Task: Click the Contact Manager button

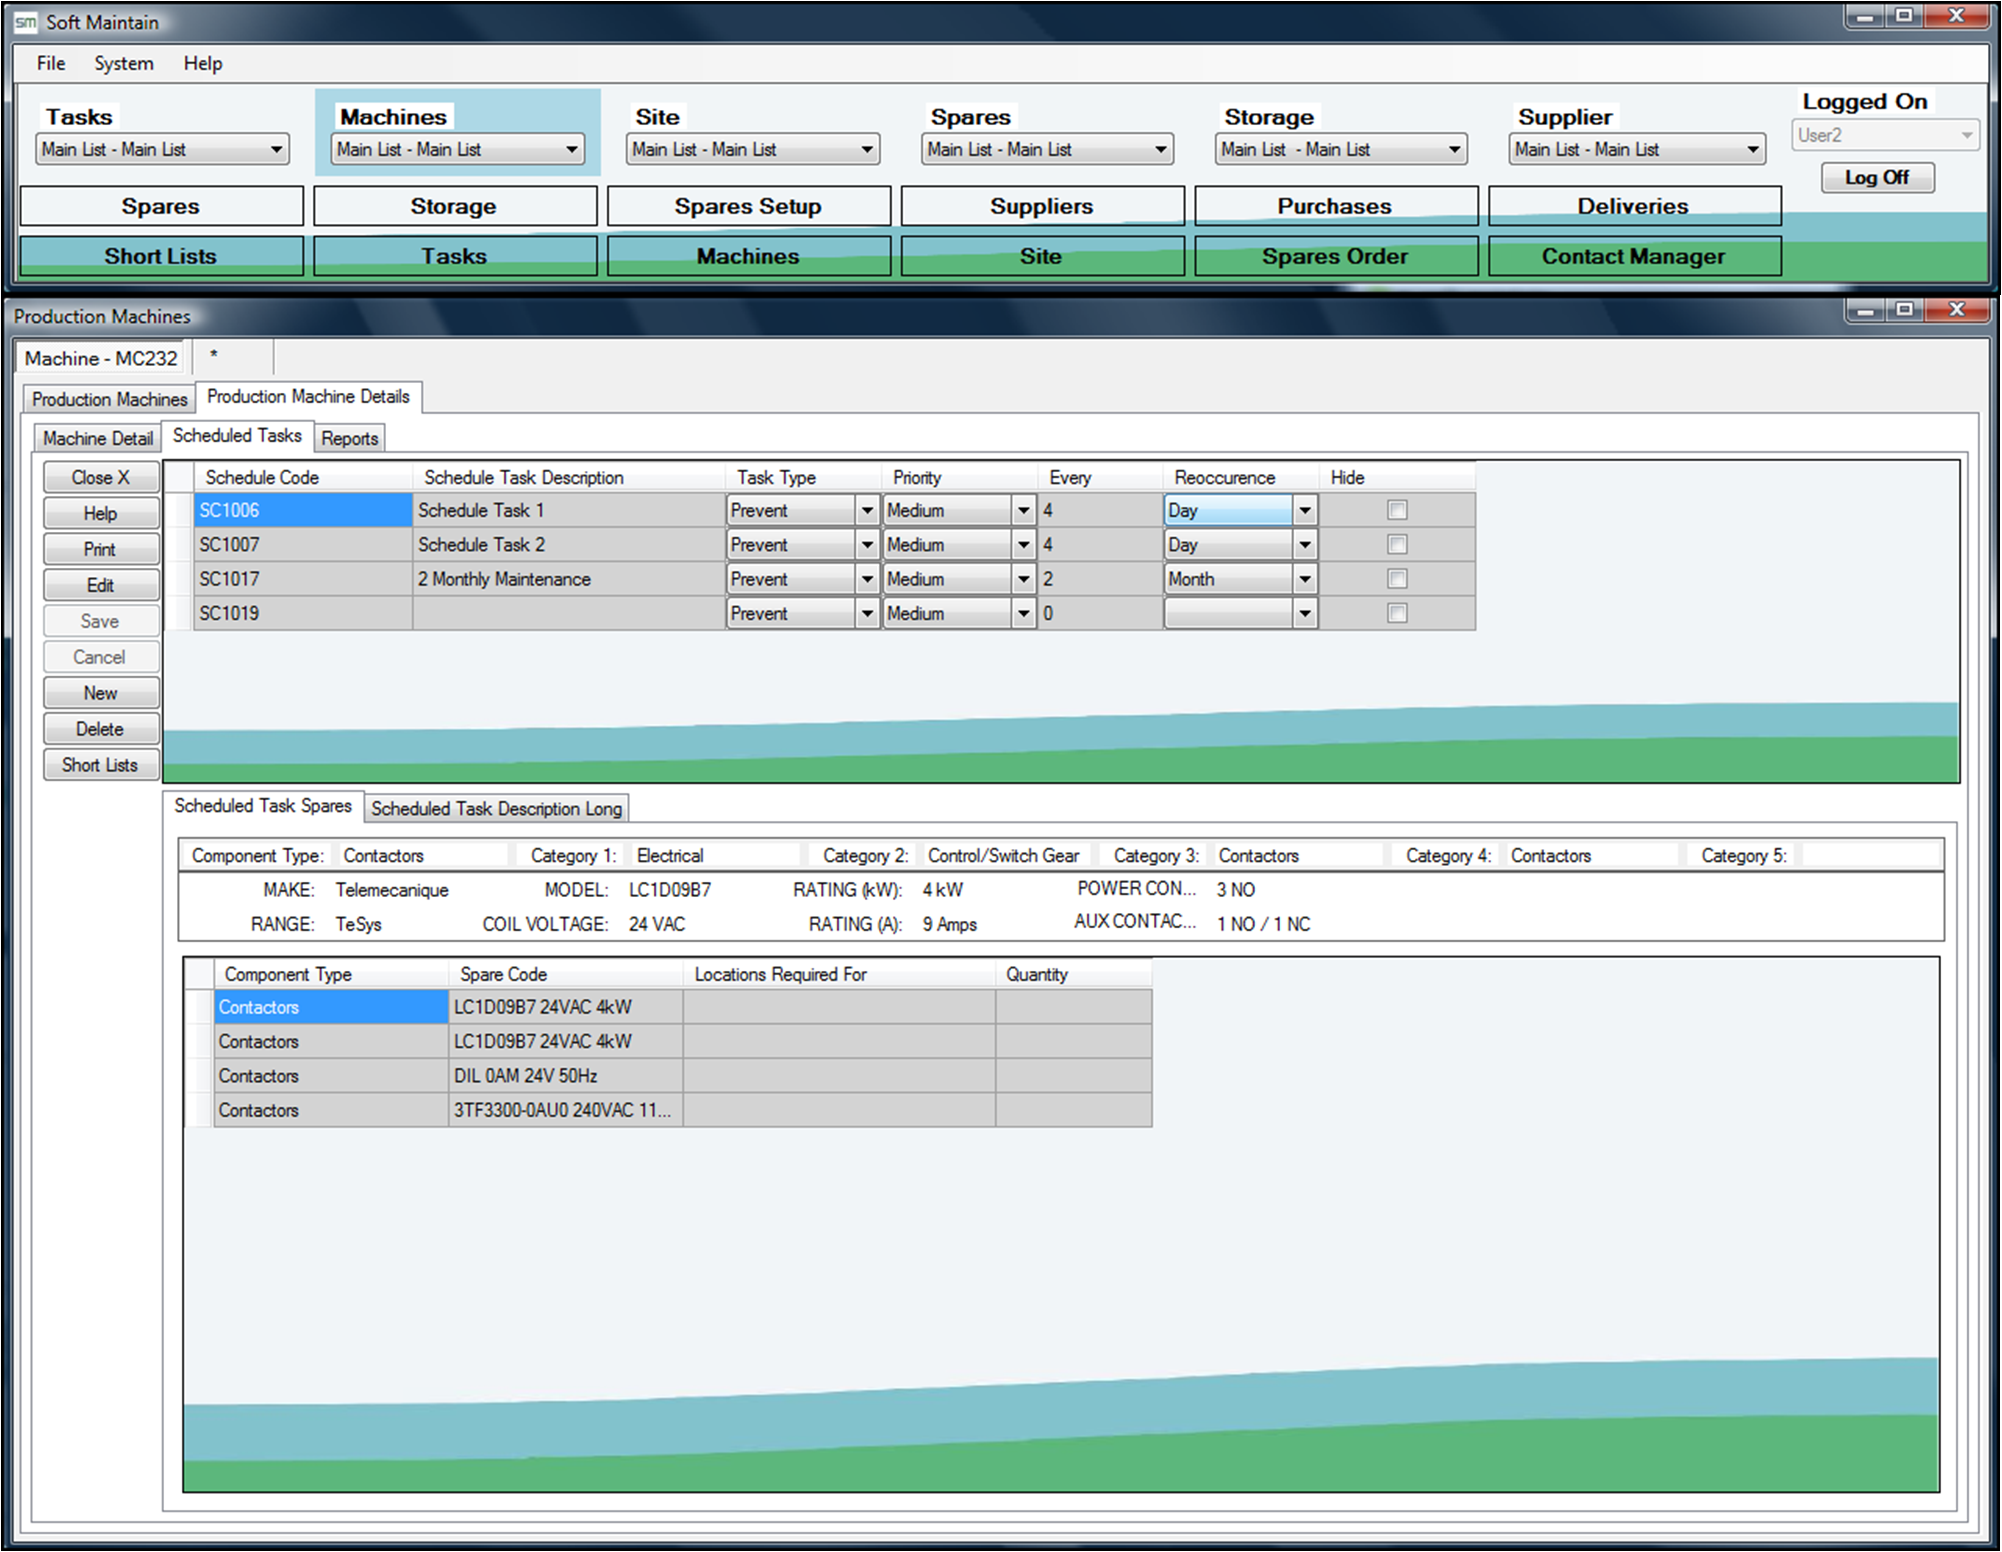Action: click(1634, 256)
